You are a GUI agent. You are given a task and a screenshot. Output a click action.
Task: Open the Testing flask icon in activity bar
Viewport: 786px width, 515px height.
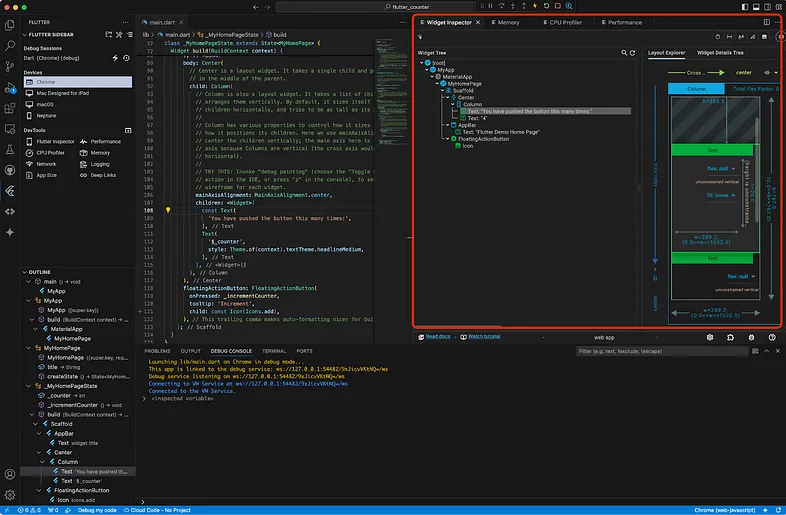10,149
